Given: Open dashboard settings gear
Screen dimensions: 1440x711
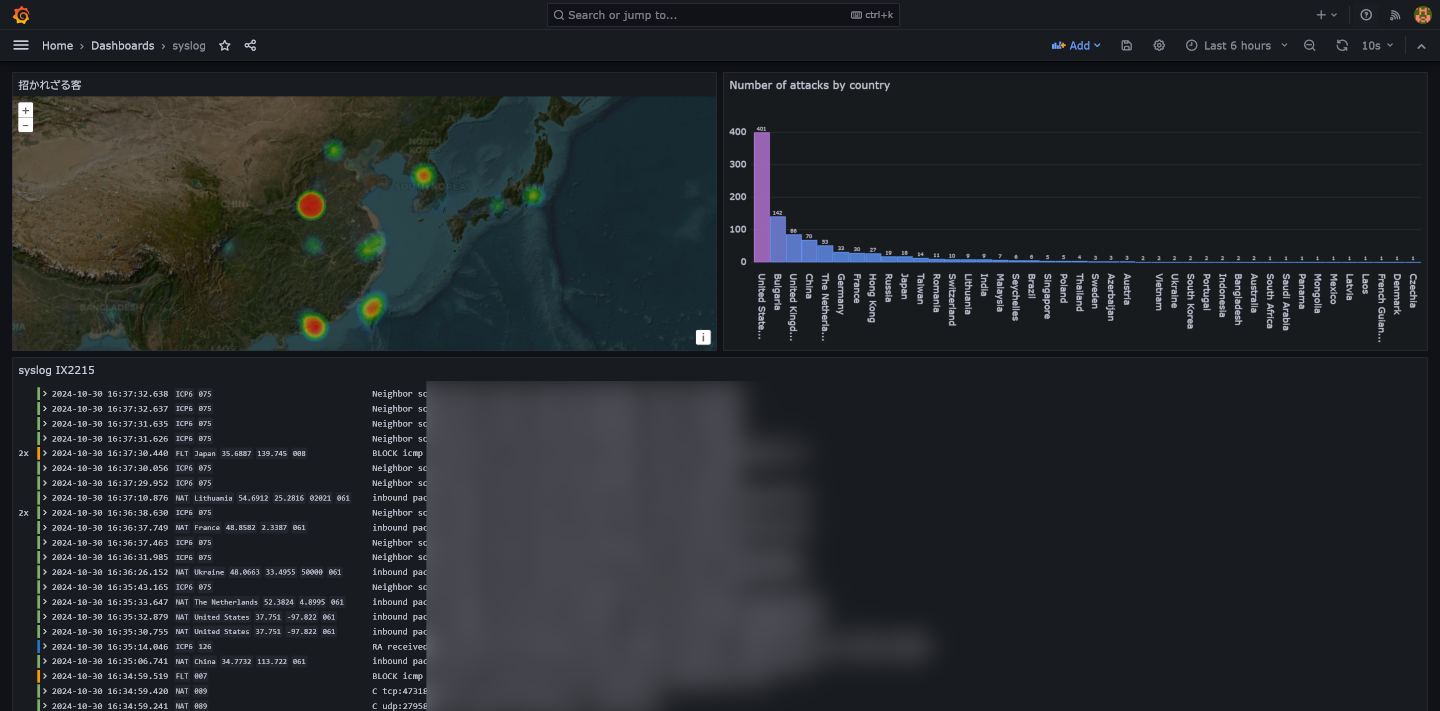Looking at the screenshot, I should click(1159, 46).
